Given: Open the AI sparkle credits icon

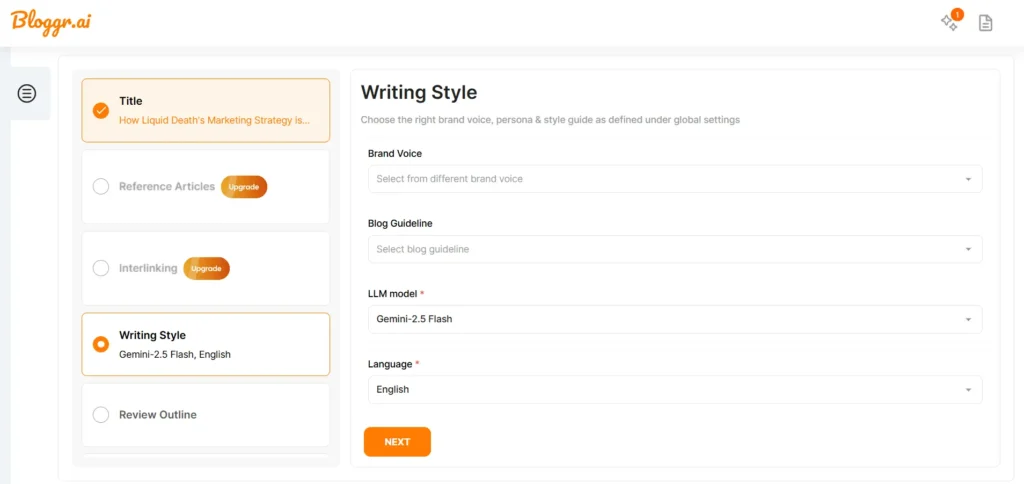Looking at the screenshot, I should [948, 23].
